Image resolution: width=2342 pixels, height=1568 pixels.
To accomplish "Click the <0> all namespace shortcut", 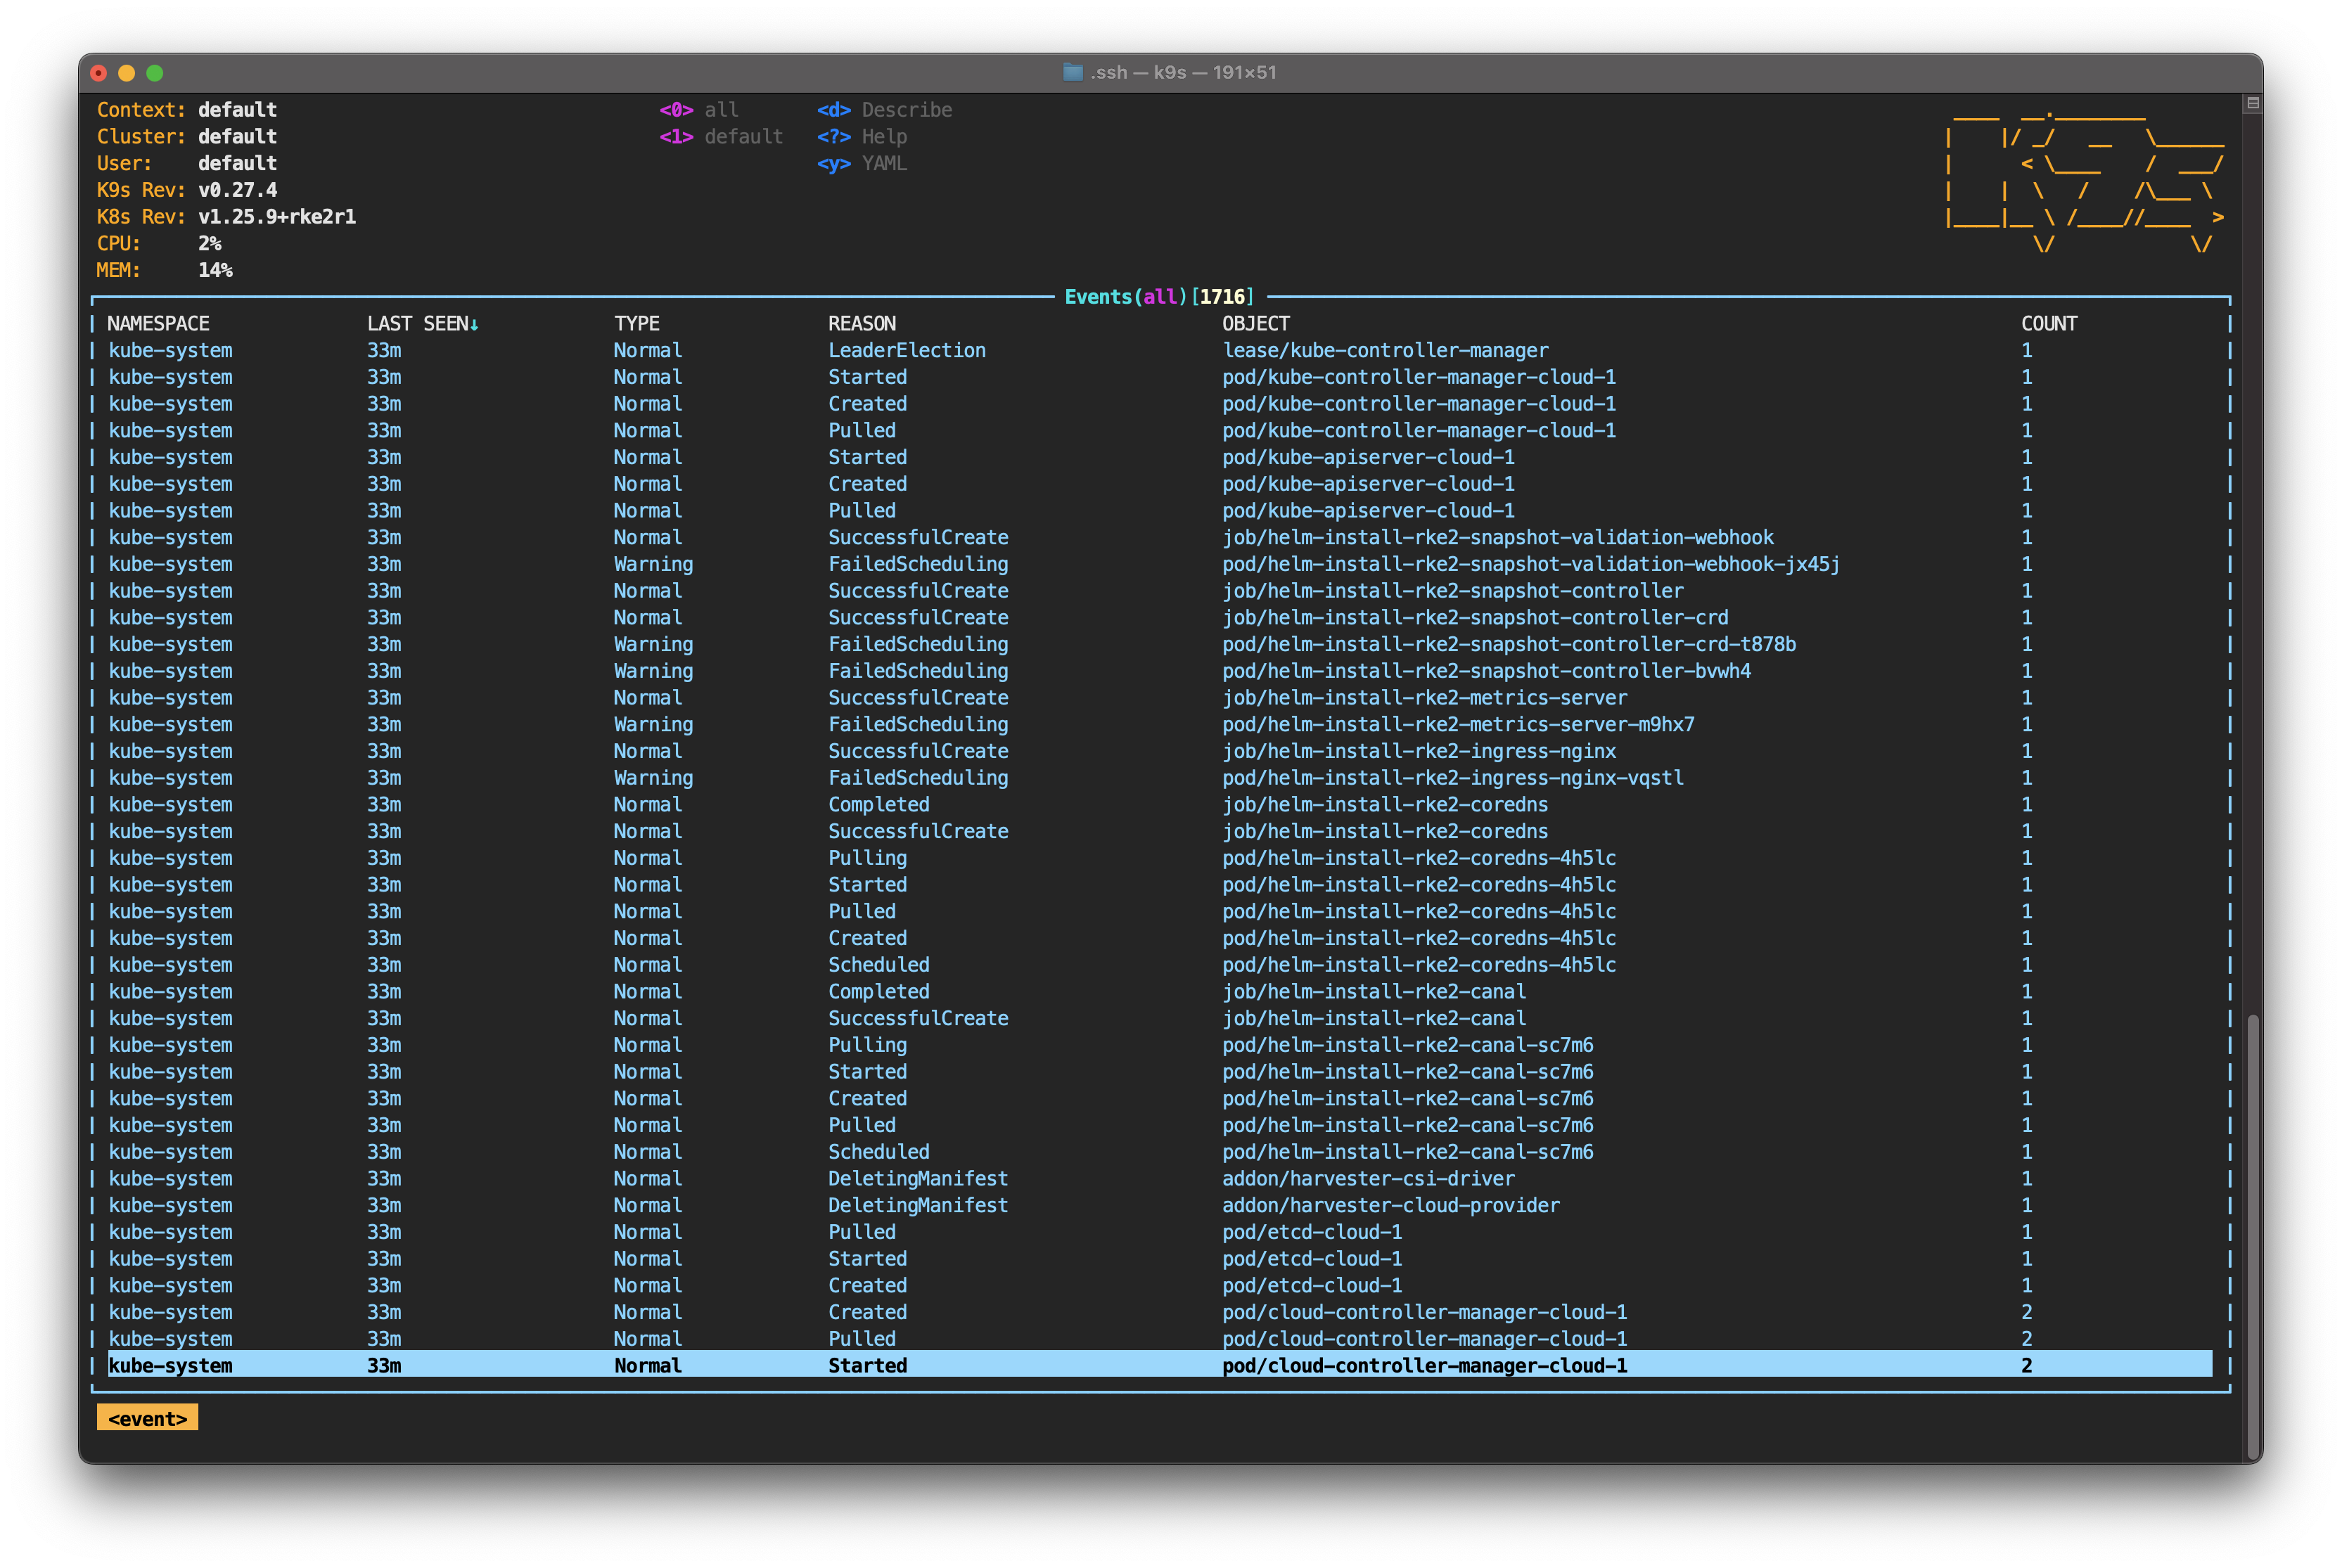I will [698, 110].
